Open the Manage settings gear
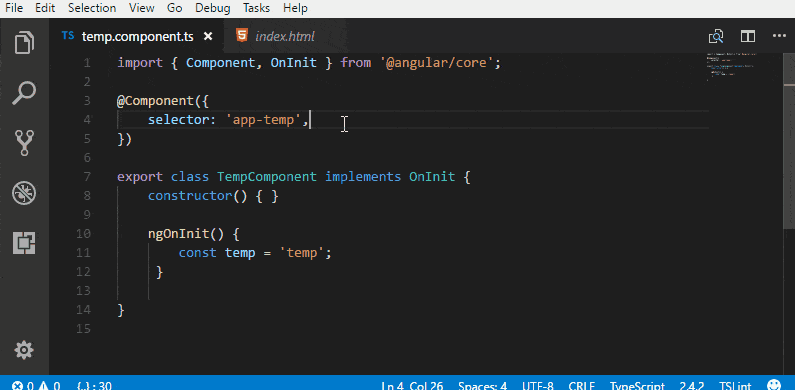 click(x=24, y=350)
